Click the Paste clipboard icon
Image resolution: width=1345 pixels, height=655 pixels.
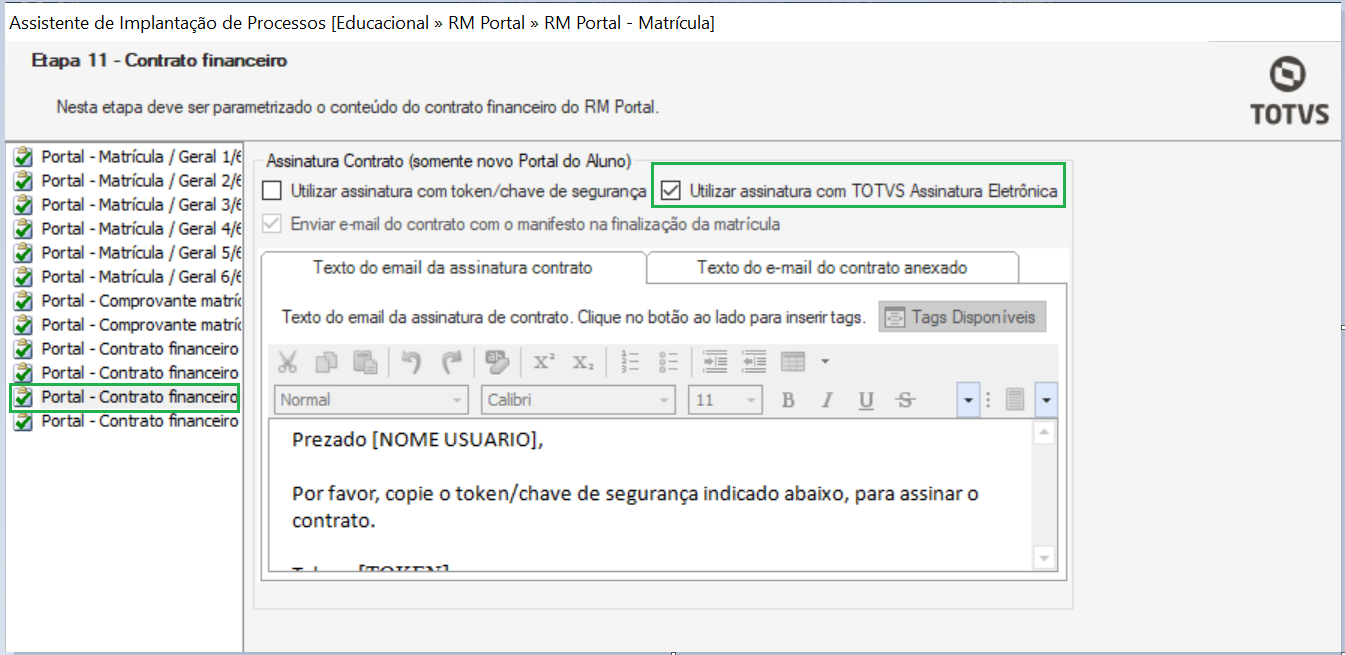click(366, 361)
